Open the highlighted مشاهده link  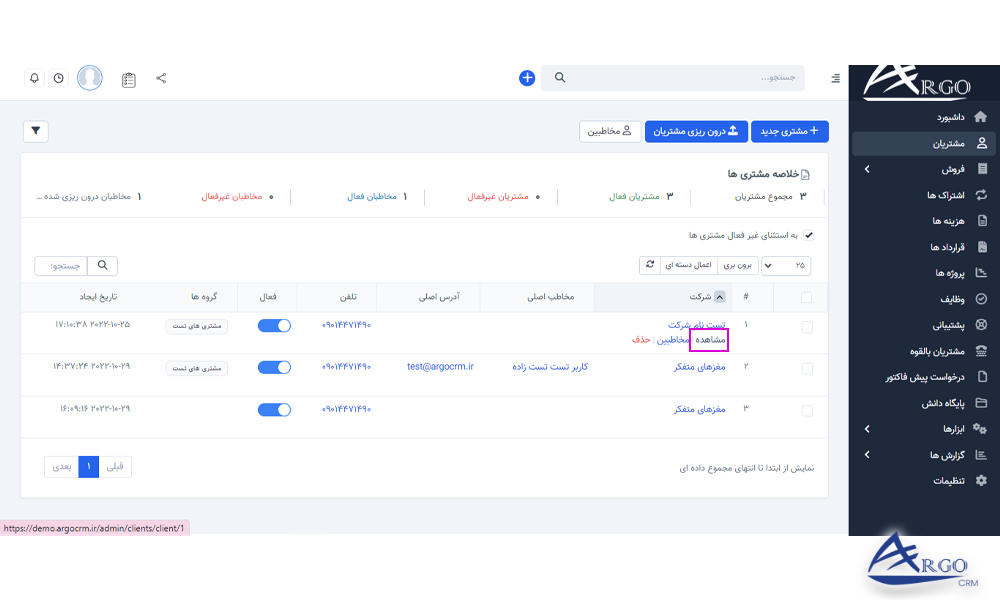[x=709, y=339]
